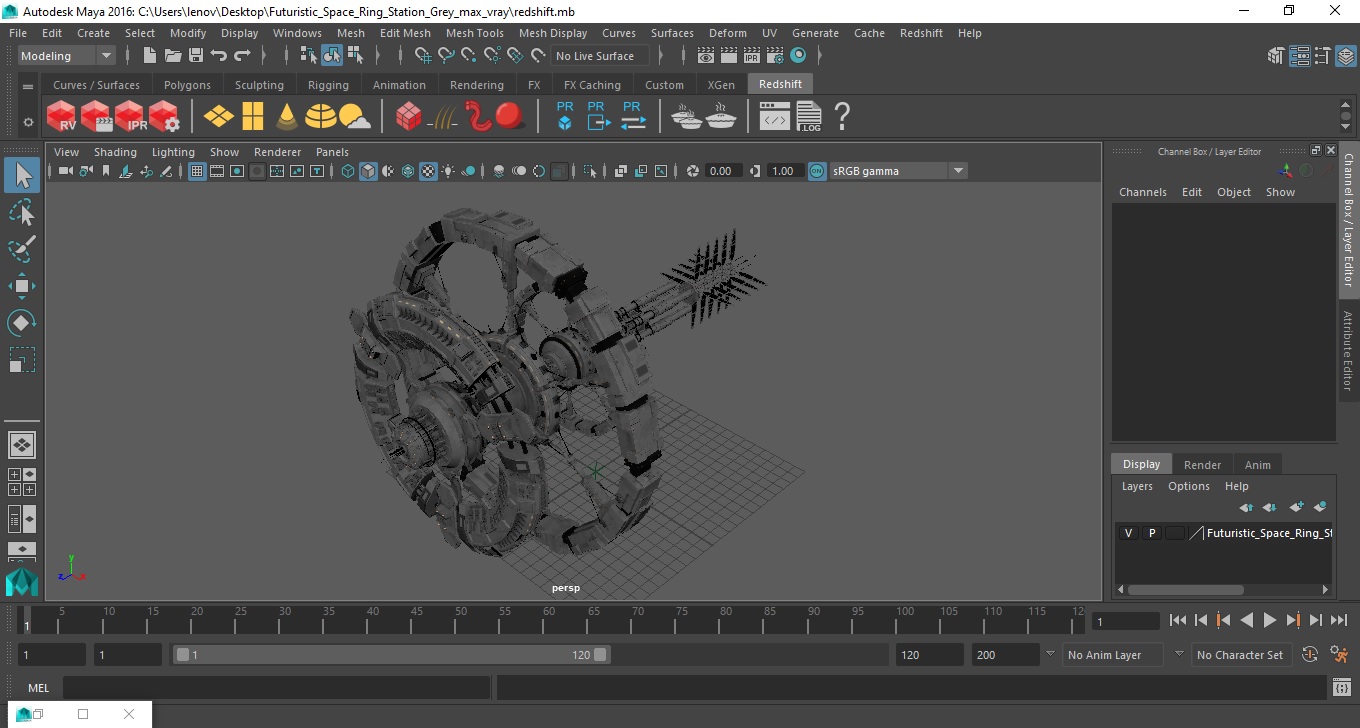Viewport: 1360px width, 728px height.
Task: Toggle viewport grid display
Action: point(197,171)
